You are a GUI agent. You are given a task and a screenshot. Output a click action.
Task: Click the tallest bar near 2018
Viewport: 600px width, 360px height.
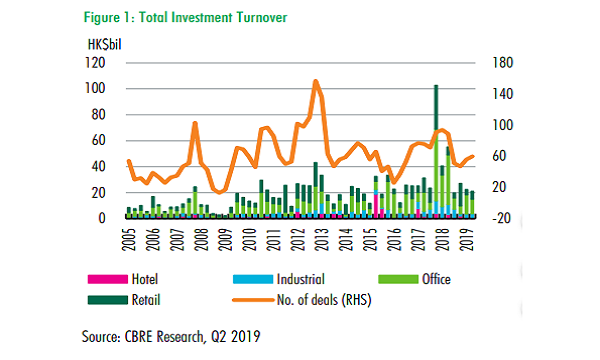[436, 151]
